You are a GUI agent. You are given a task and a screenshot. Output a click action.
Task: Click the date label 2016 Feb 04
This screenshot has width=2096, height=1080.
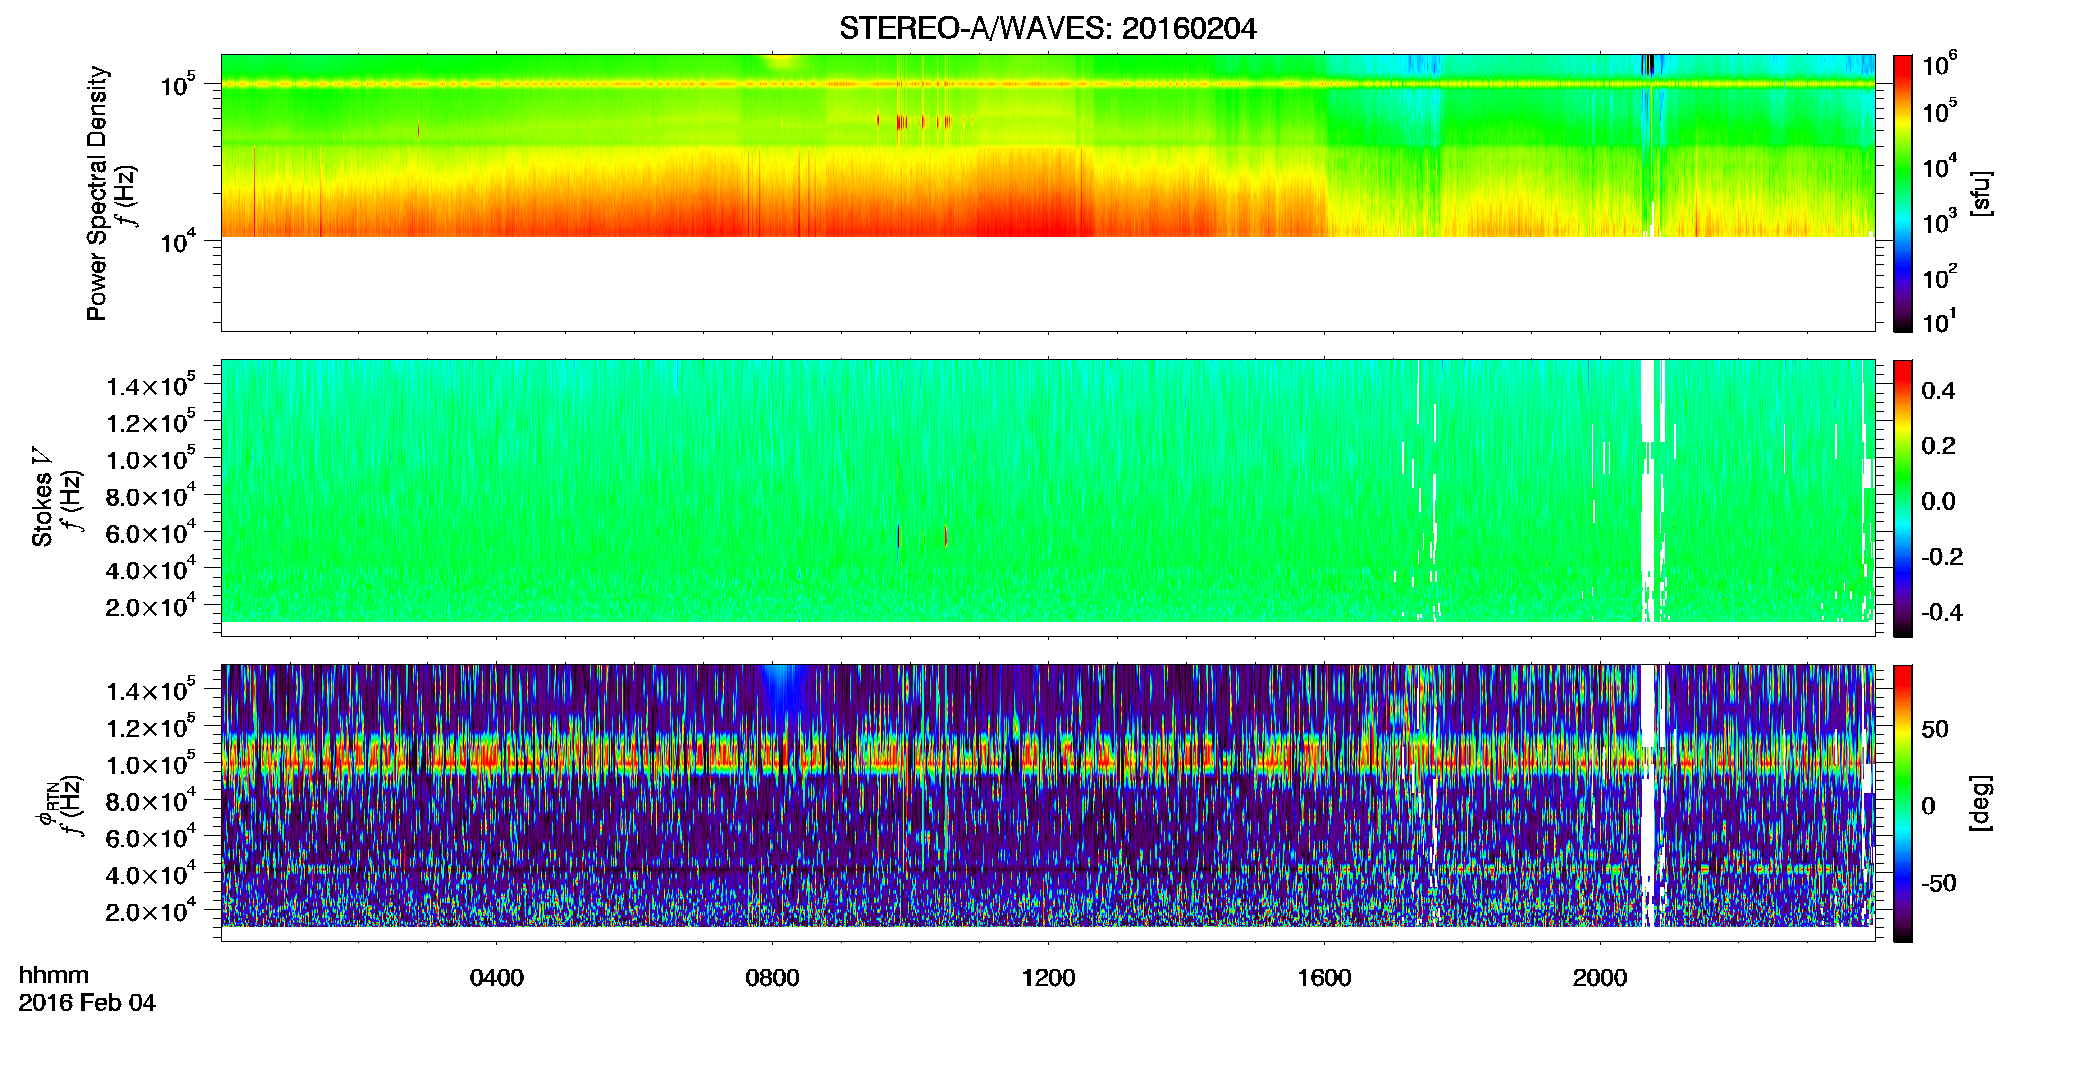point(87,1003)
